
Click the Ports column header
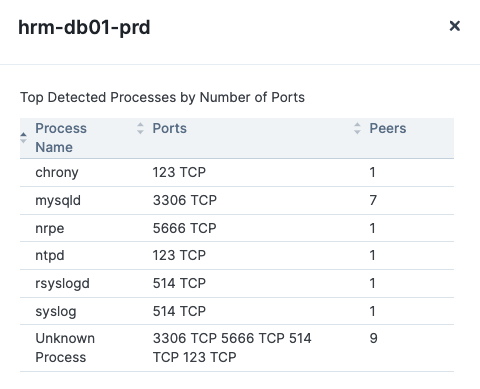170,128
